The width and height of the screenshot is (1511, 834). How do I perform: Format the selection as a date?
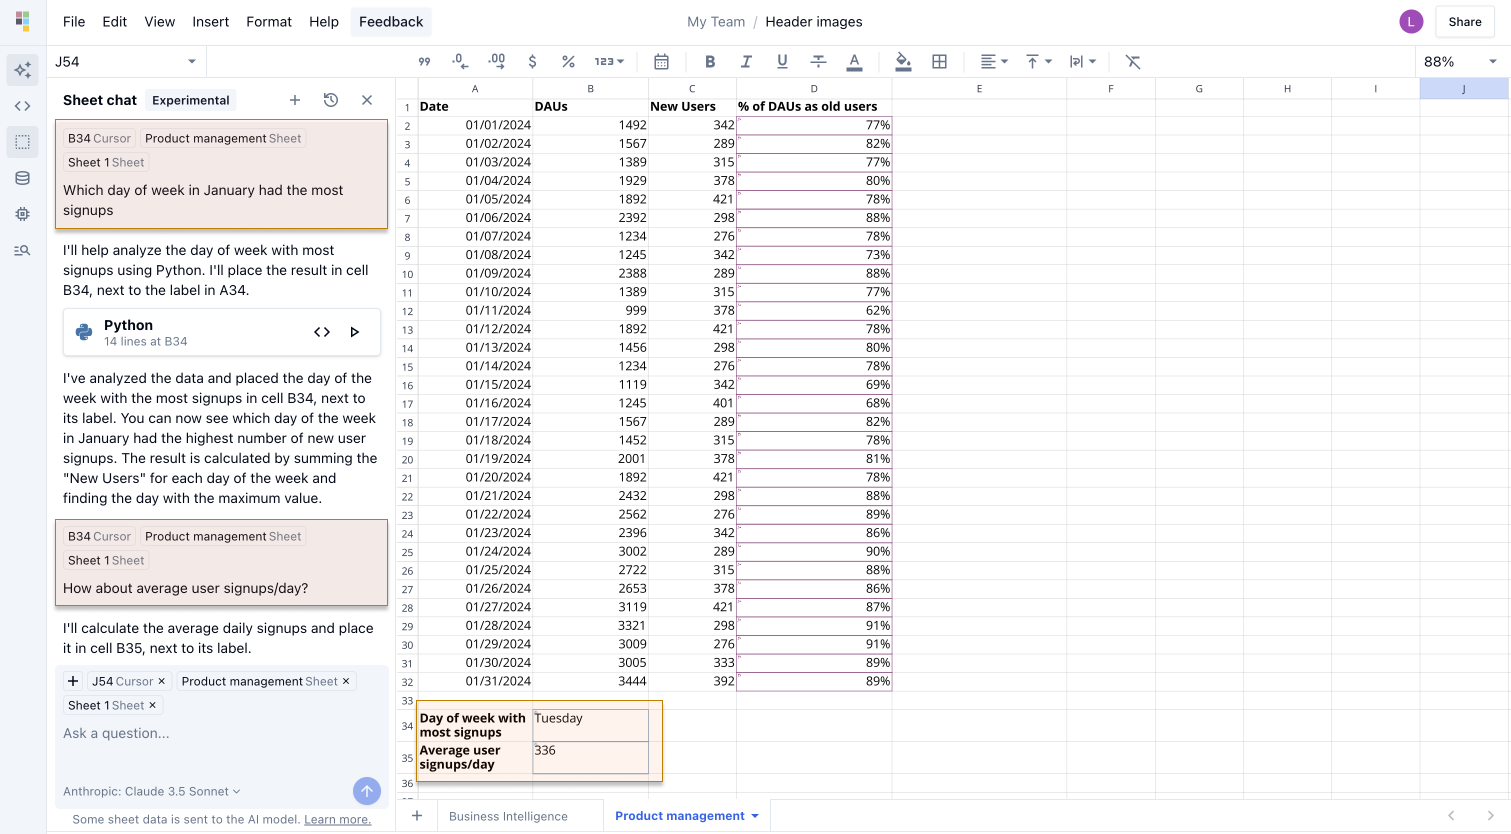[x=661, y=62]
